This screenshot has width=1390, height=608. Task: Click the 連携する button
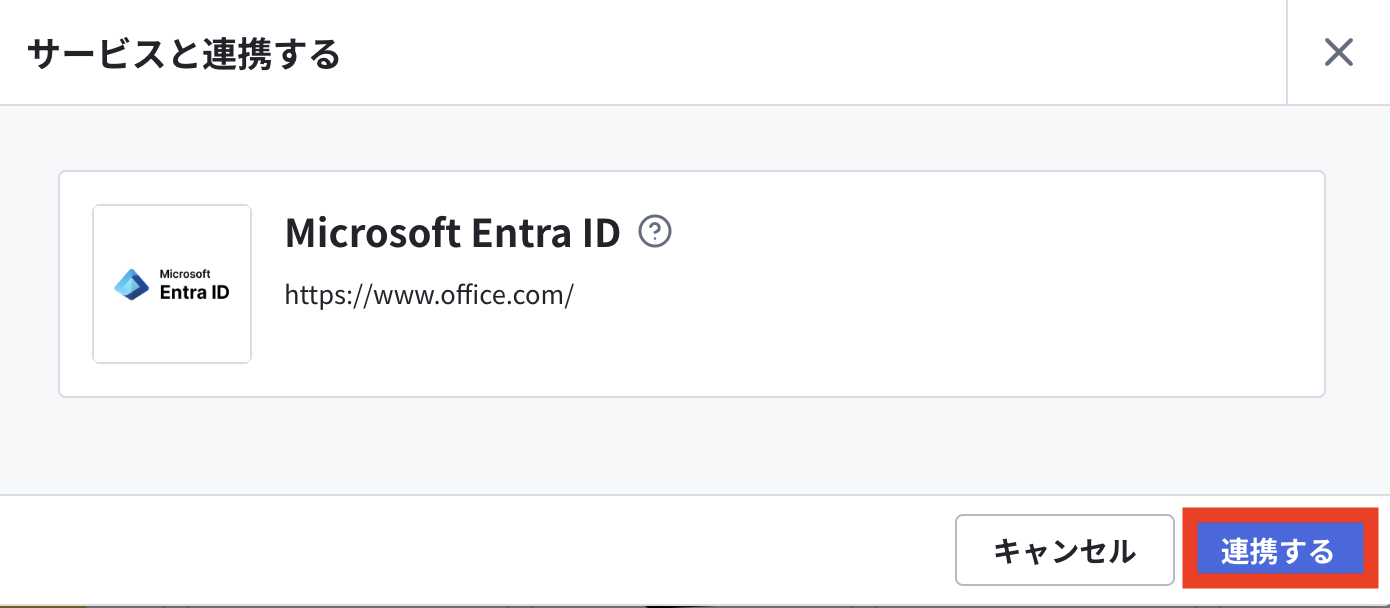point(1277,550)
